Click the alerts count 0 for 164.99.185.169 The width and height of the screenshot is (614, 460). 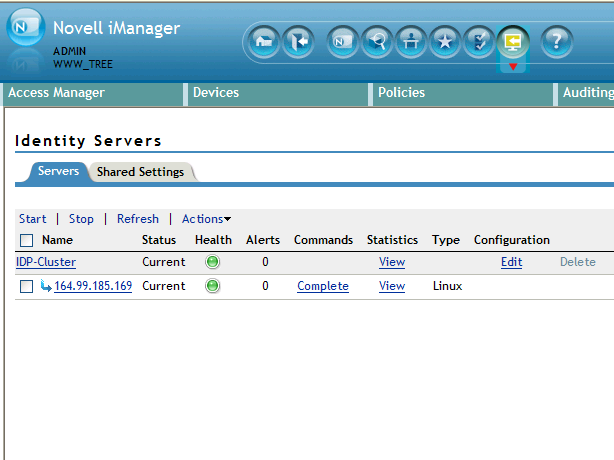[x=265, y=286]
